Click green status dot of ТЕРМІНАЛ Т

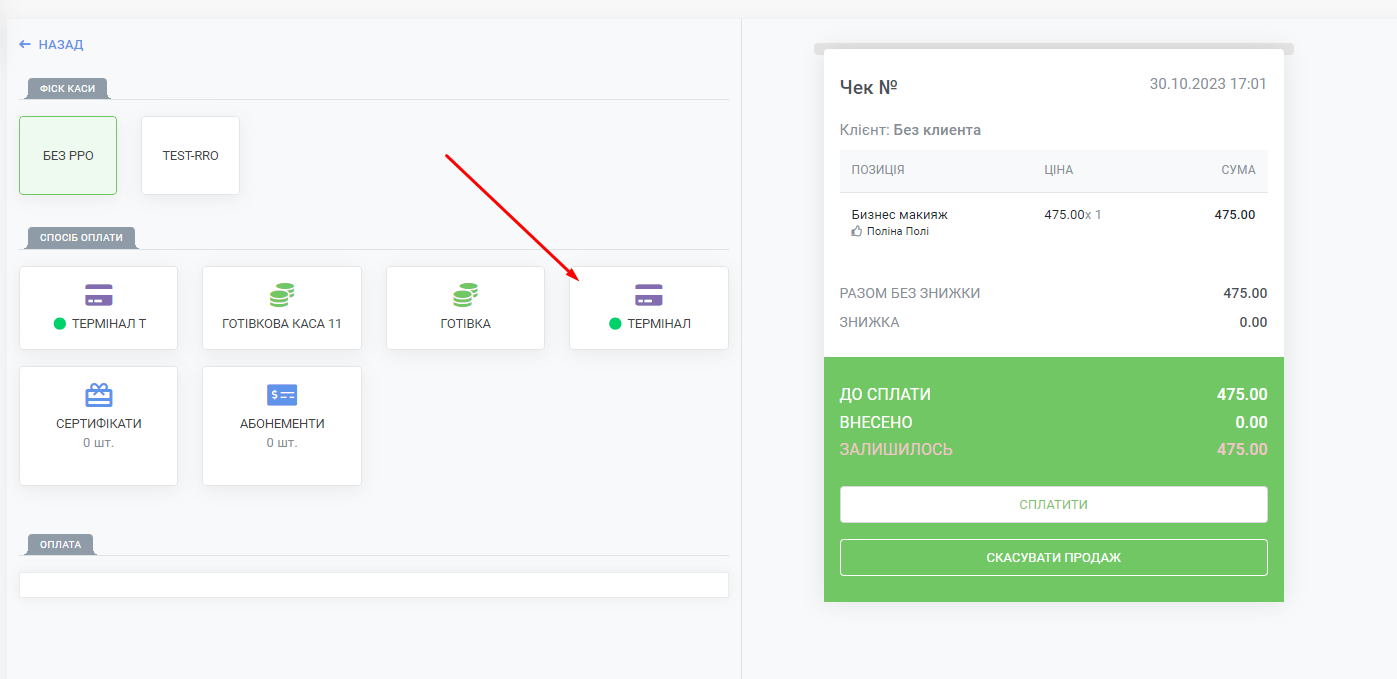[59, 324]
